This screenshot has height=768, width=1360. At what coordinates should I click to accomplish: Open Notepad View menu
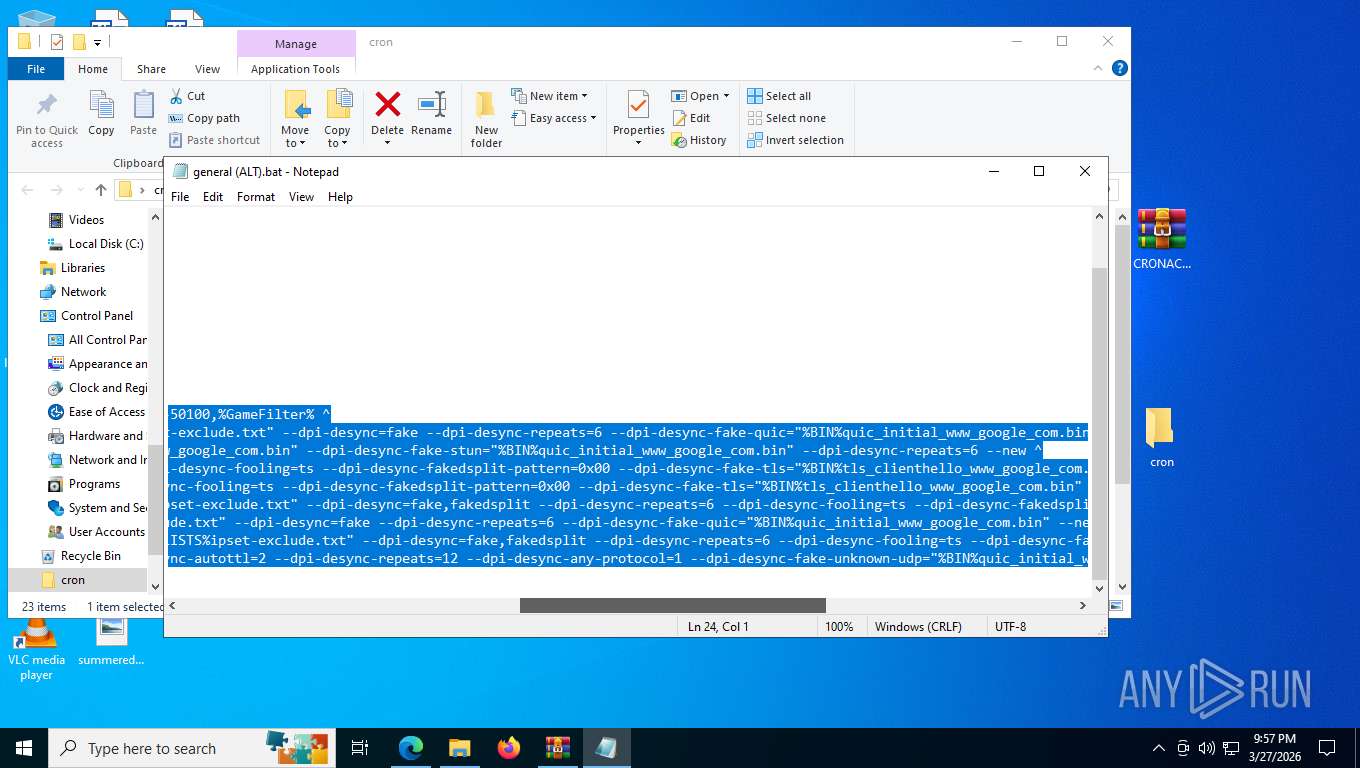coord(302,197)
